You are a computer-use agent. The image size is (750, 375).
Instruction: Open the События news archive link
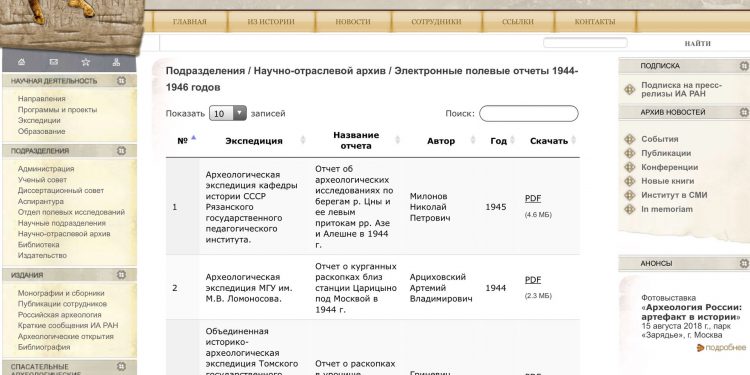click(x=660, y=139)
